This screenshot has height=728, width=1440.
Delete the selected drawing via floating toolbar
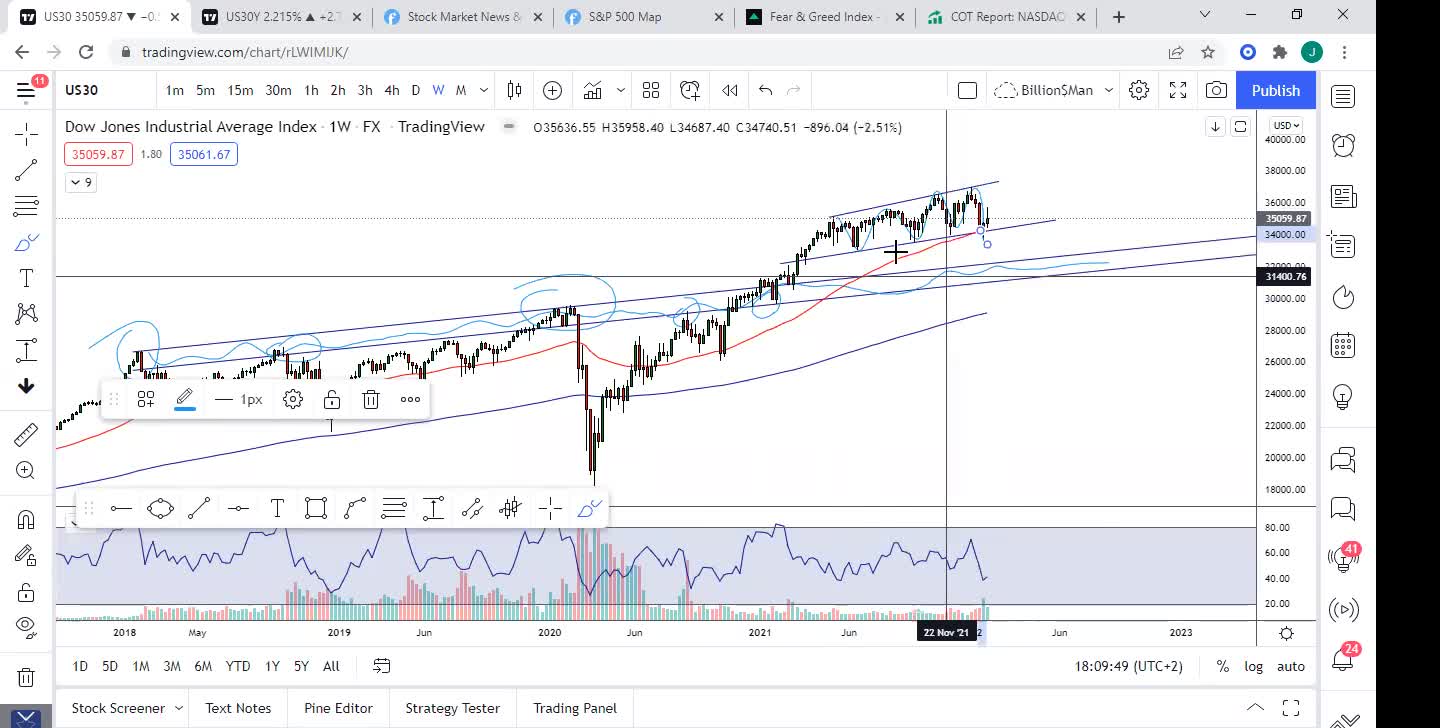(x=371, y=399)
